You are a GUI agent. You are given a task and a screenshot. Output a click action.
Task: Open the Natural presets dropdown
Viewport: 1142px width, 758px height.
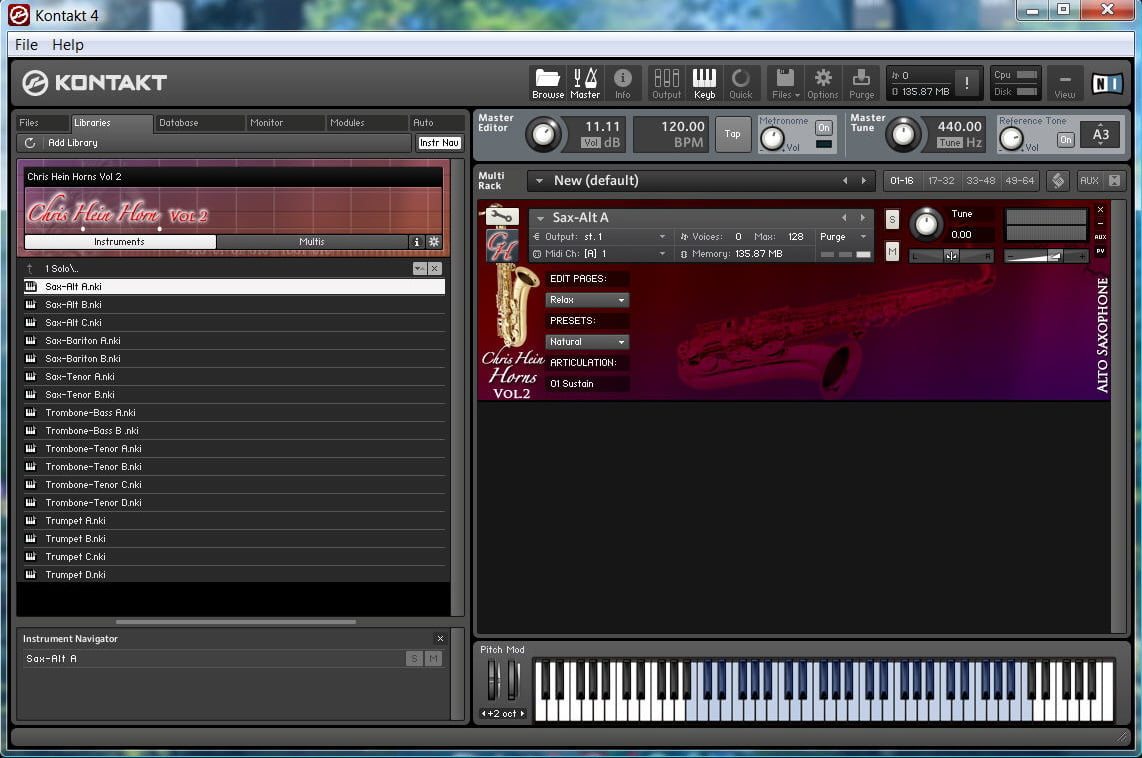587,342
